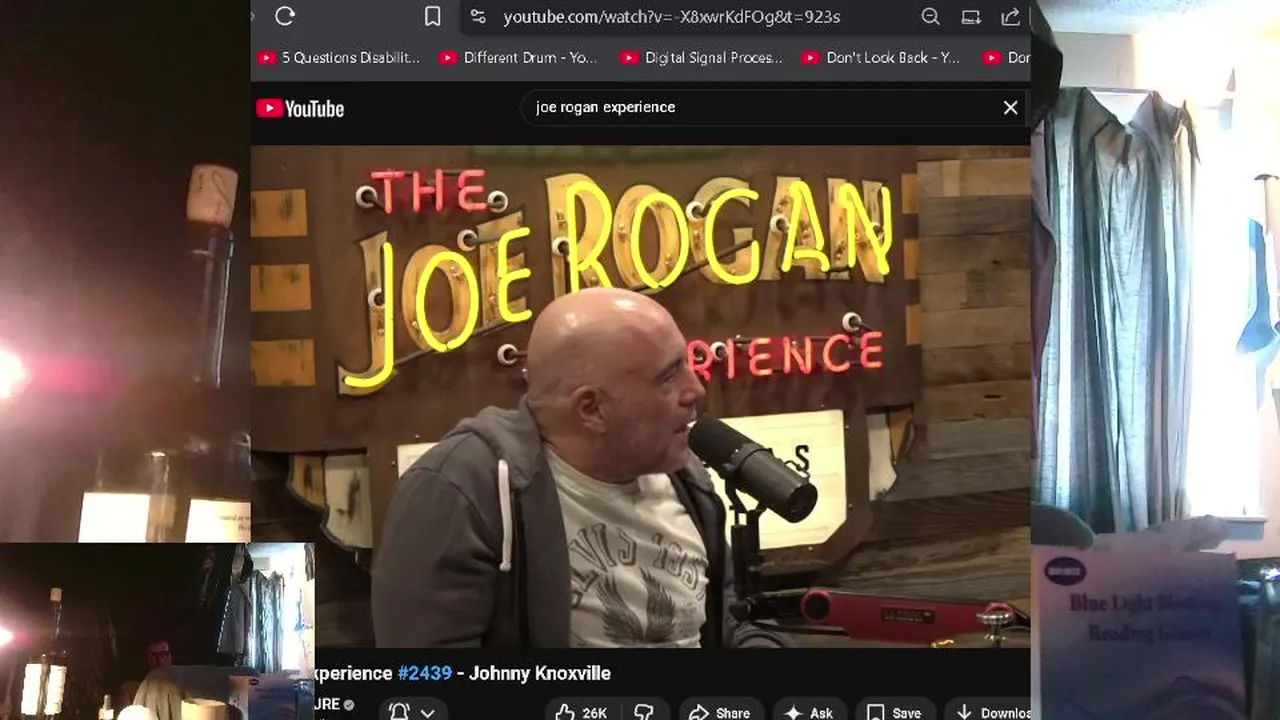Image resolution: width=1280 pixels, height=720 pixels.
Task: Open the "Different Drum - Yo..." bookmark
Action: pyautogui.click(x=519, y=58)
